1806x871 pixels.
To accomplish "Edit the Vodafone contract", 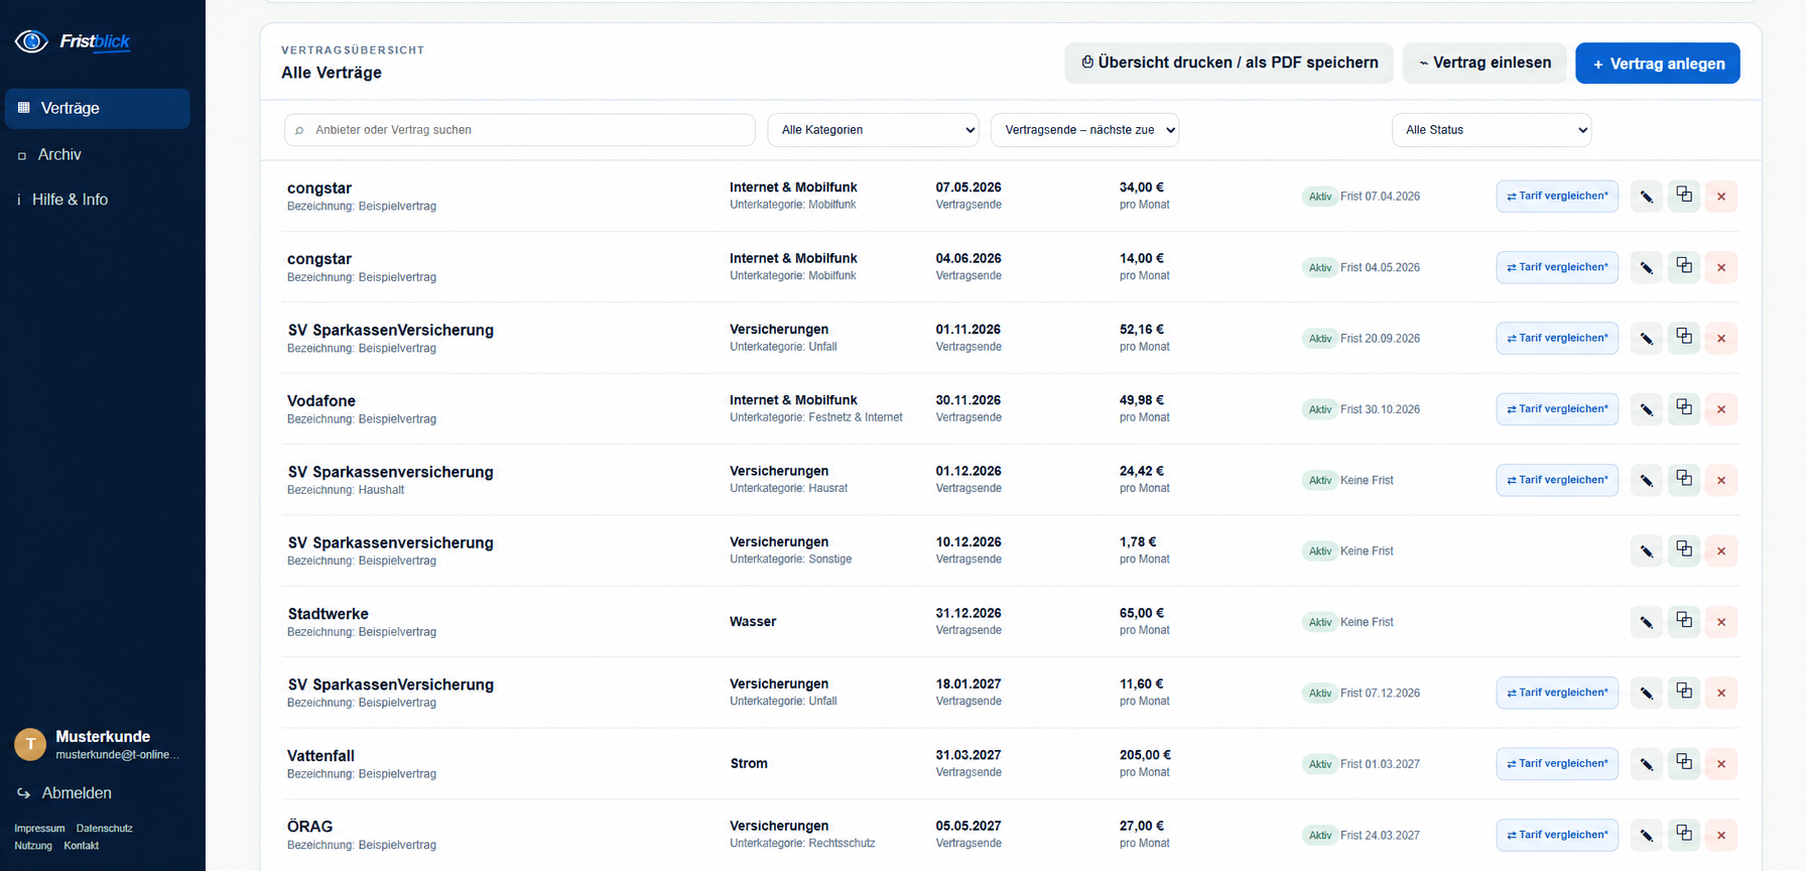I will click(1646, 409).
